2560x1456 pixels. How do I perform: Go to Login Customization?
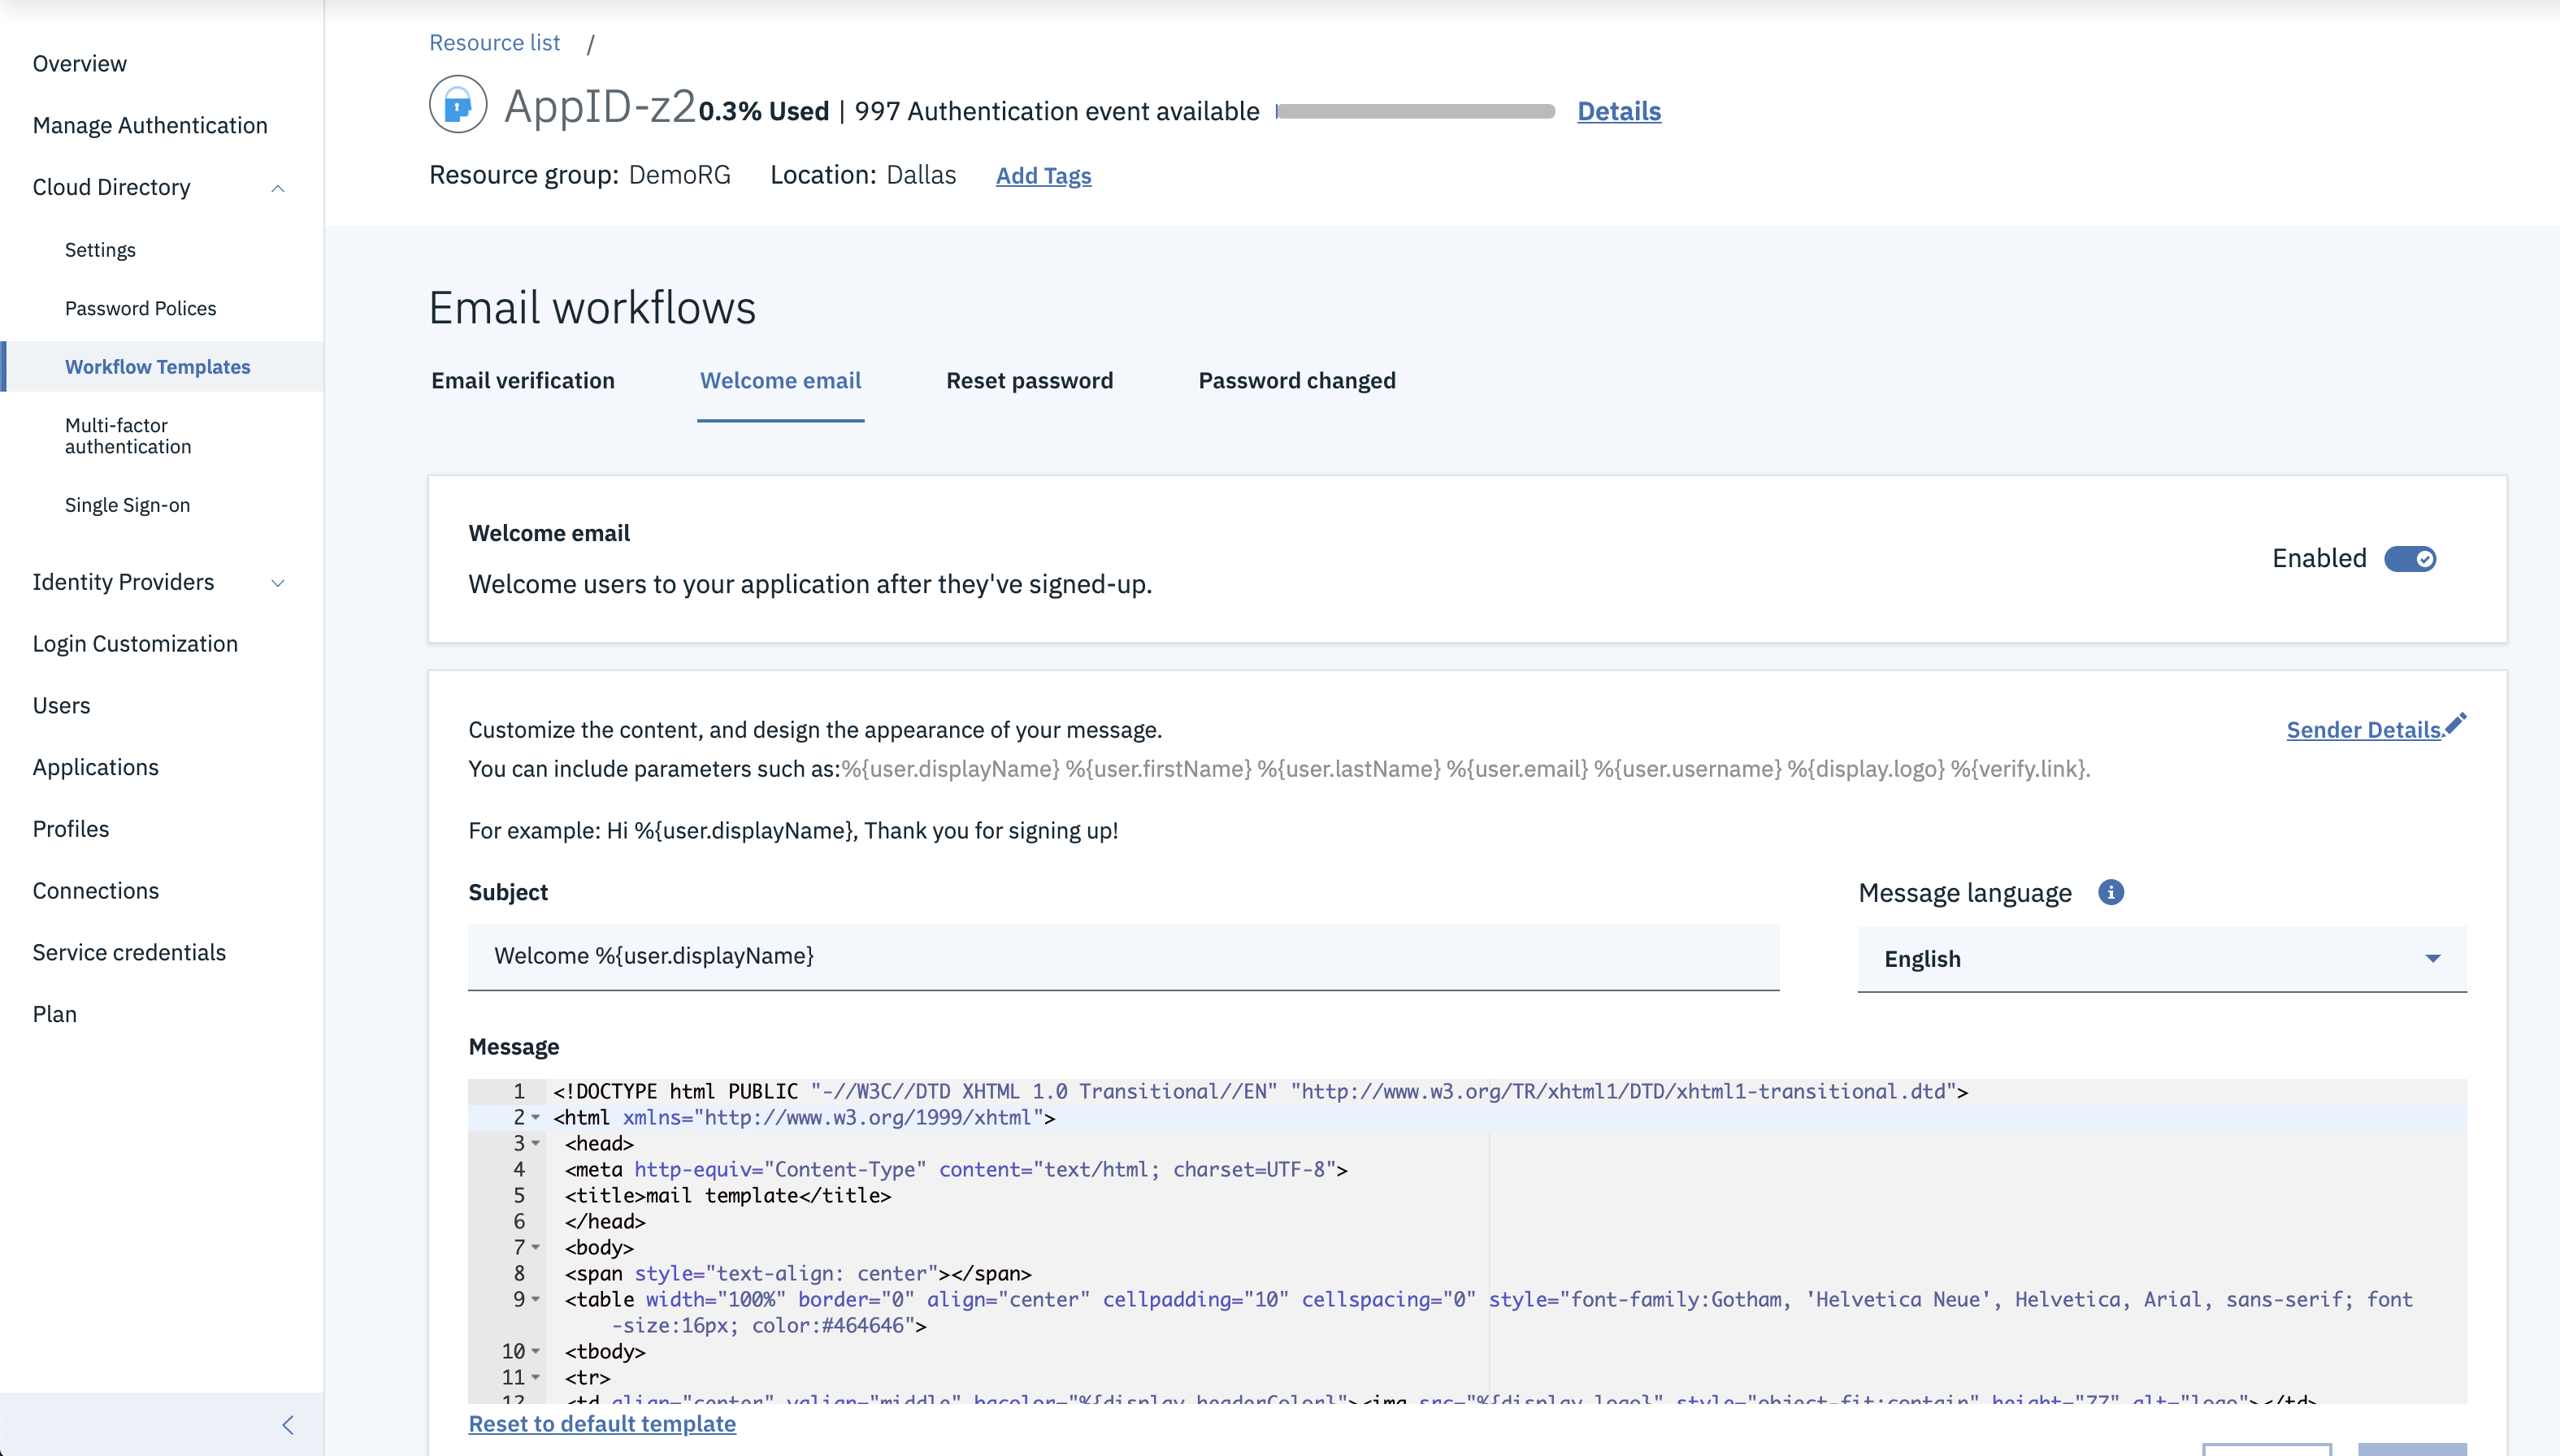point(135,644)
